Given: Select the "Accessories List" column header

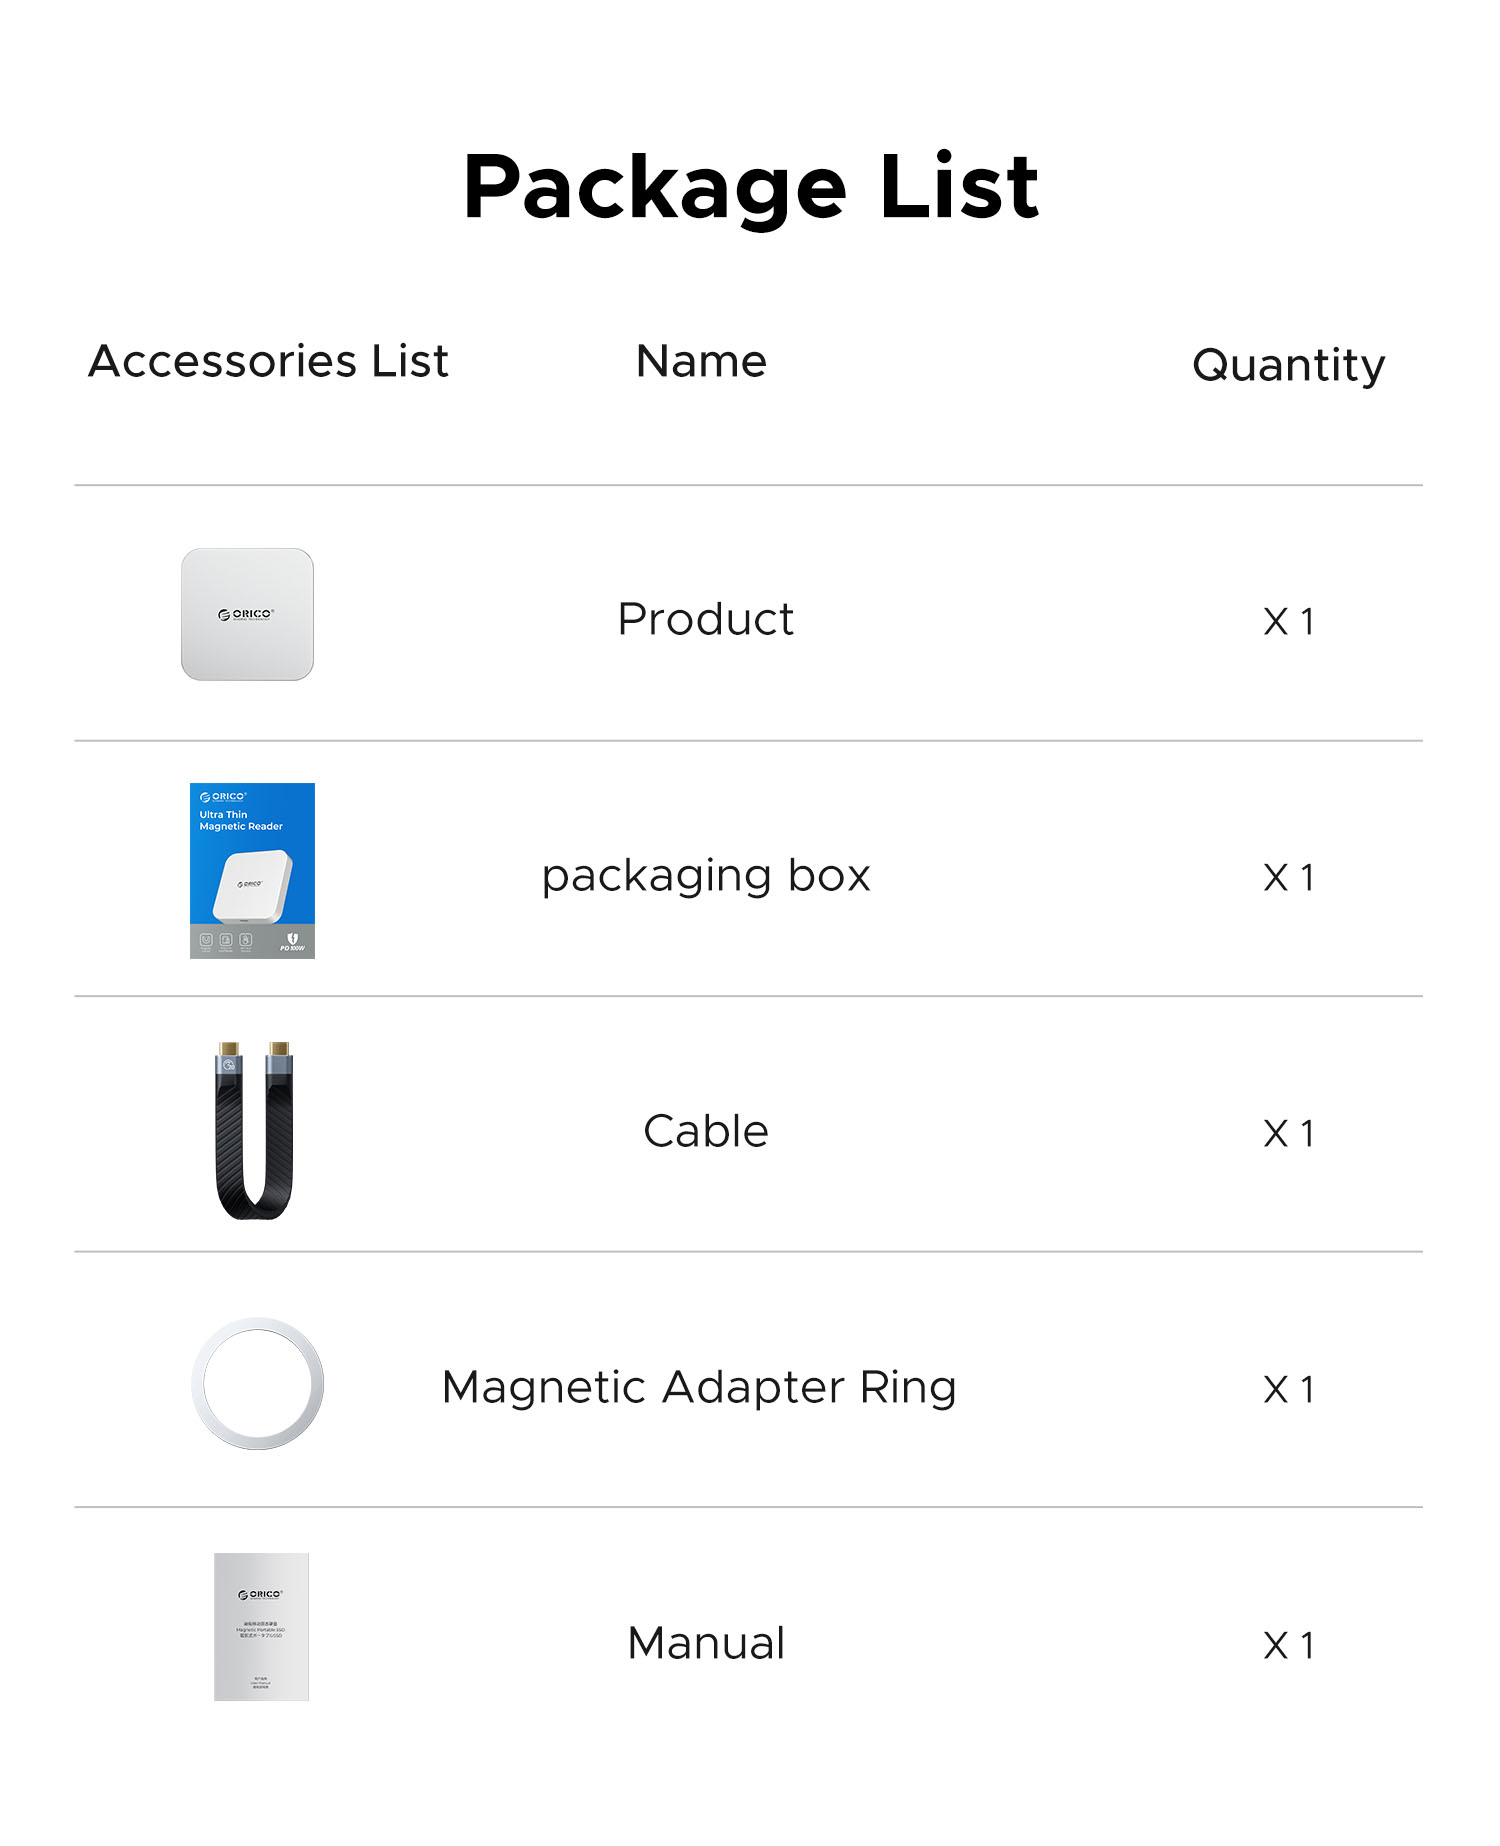Looking at the screenshot, I should point(268,361).
